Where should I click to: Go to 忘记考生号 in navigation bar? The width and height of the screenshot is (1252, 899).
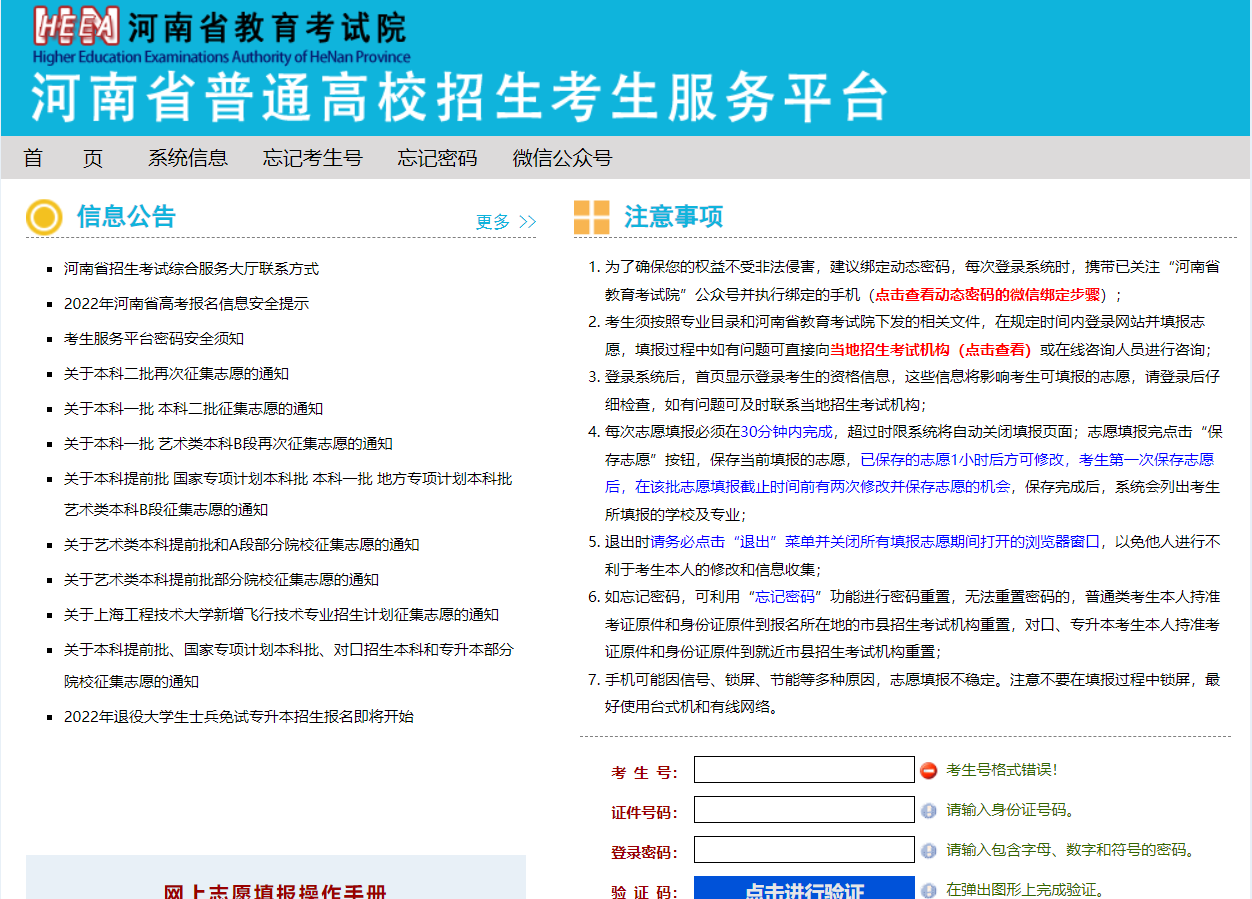click(x=312, y=158)
